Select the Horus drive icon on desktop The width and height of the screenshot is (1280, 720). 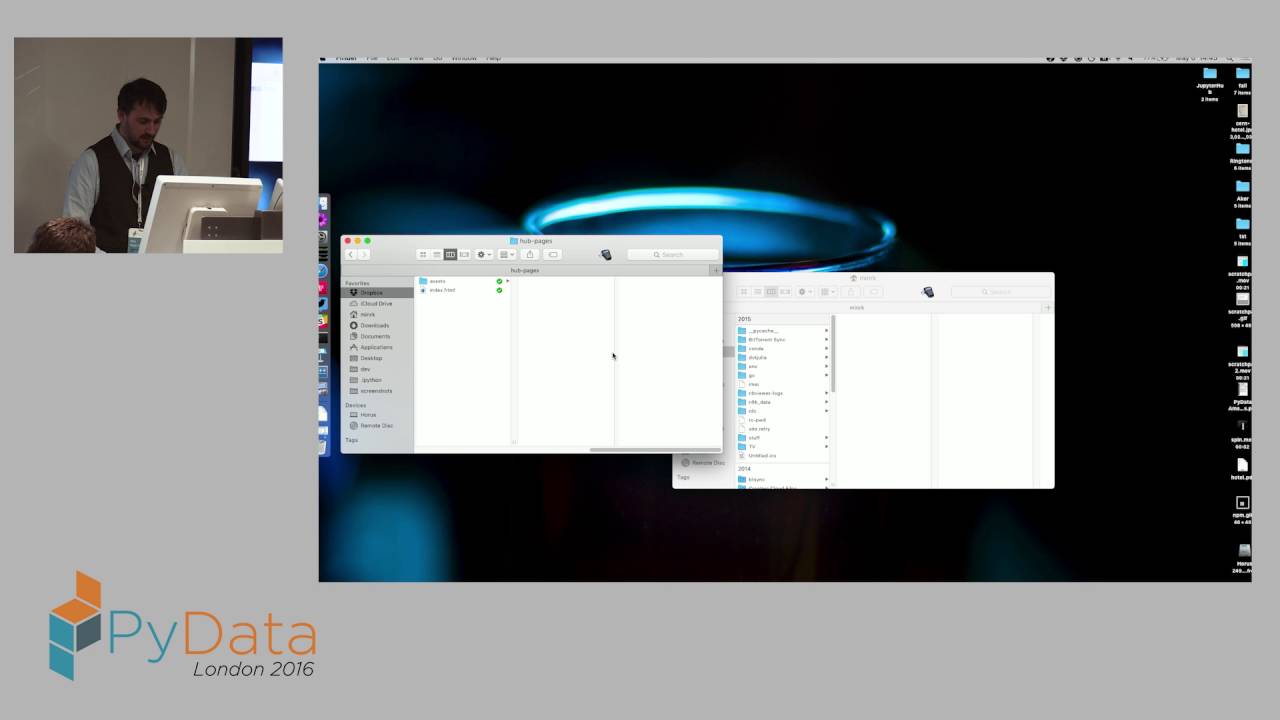pos(1244,558)
